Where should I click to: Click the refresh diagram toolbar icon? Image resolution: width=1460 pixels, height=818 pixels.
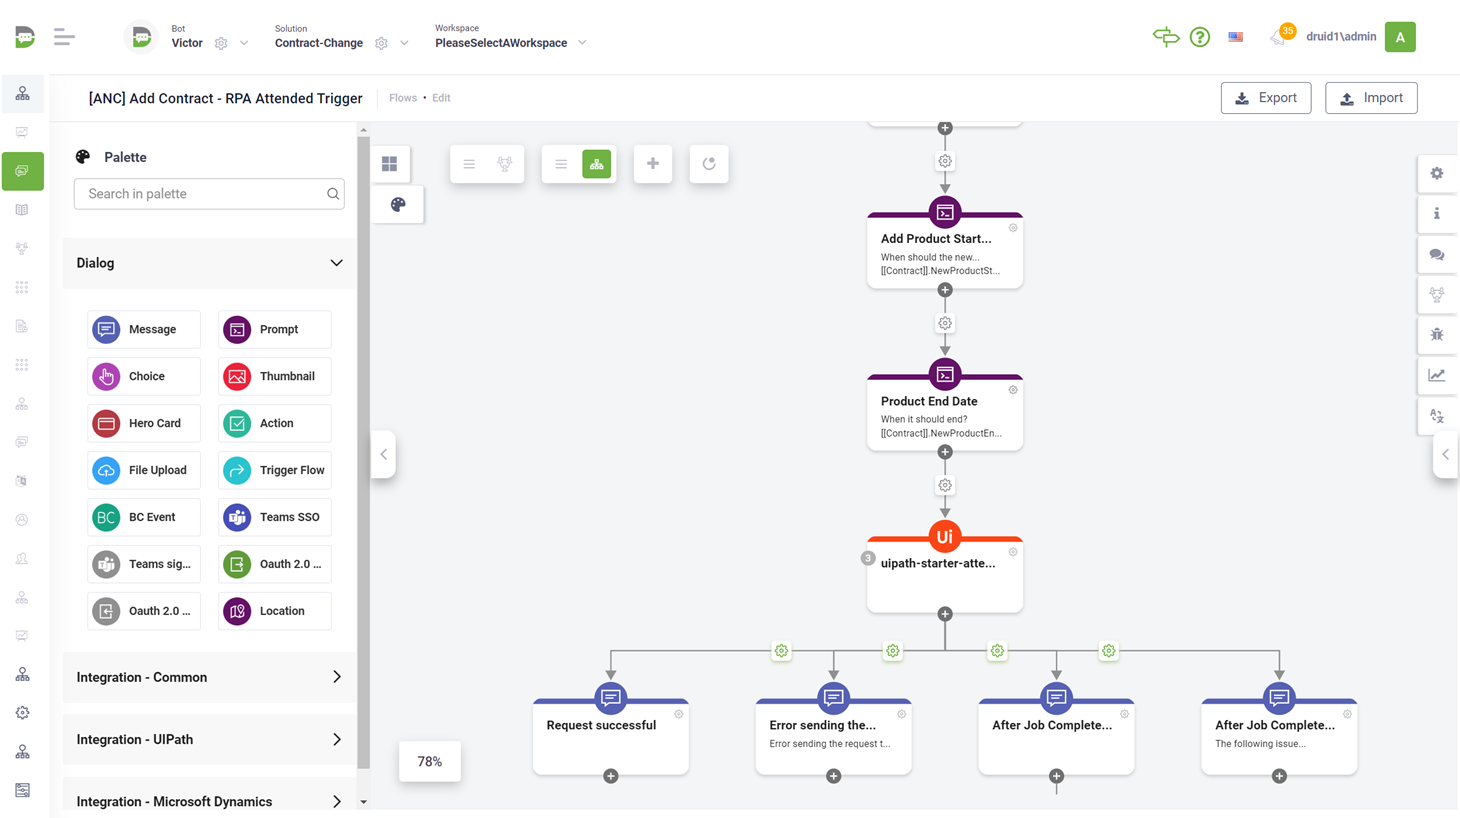point(709,164)
